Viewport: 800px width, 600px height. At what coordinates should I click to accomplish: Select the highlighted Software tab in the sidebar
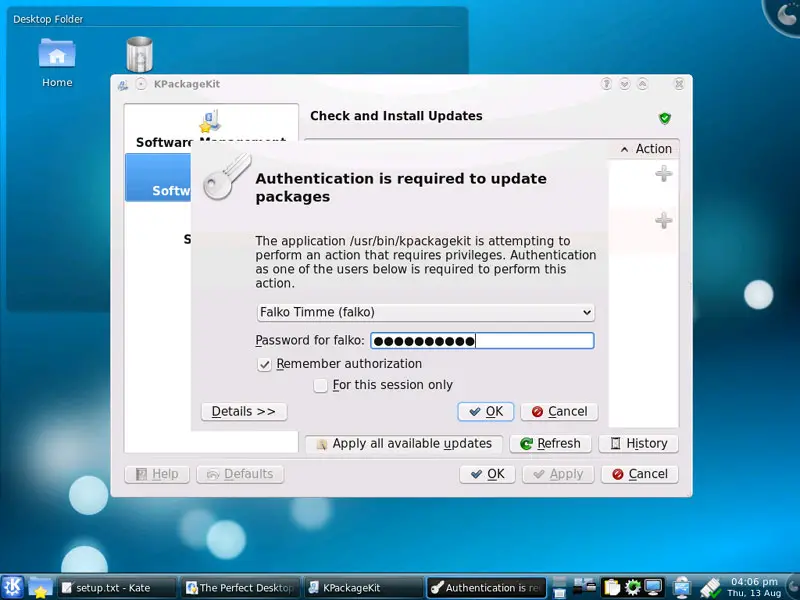click(158, 178)
